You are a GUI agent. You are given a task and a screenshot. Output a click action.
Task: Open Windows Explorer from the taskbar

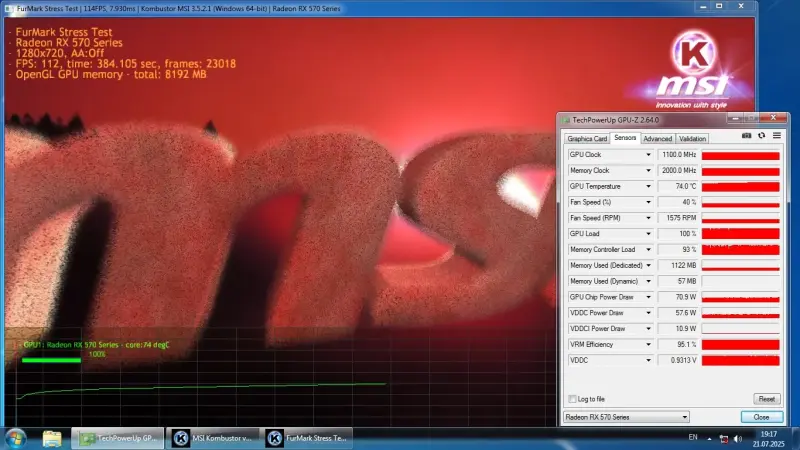coord(52,438)
